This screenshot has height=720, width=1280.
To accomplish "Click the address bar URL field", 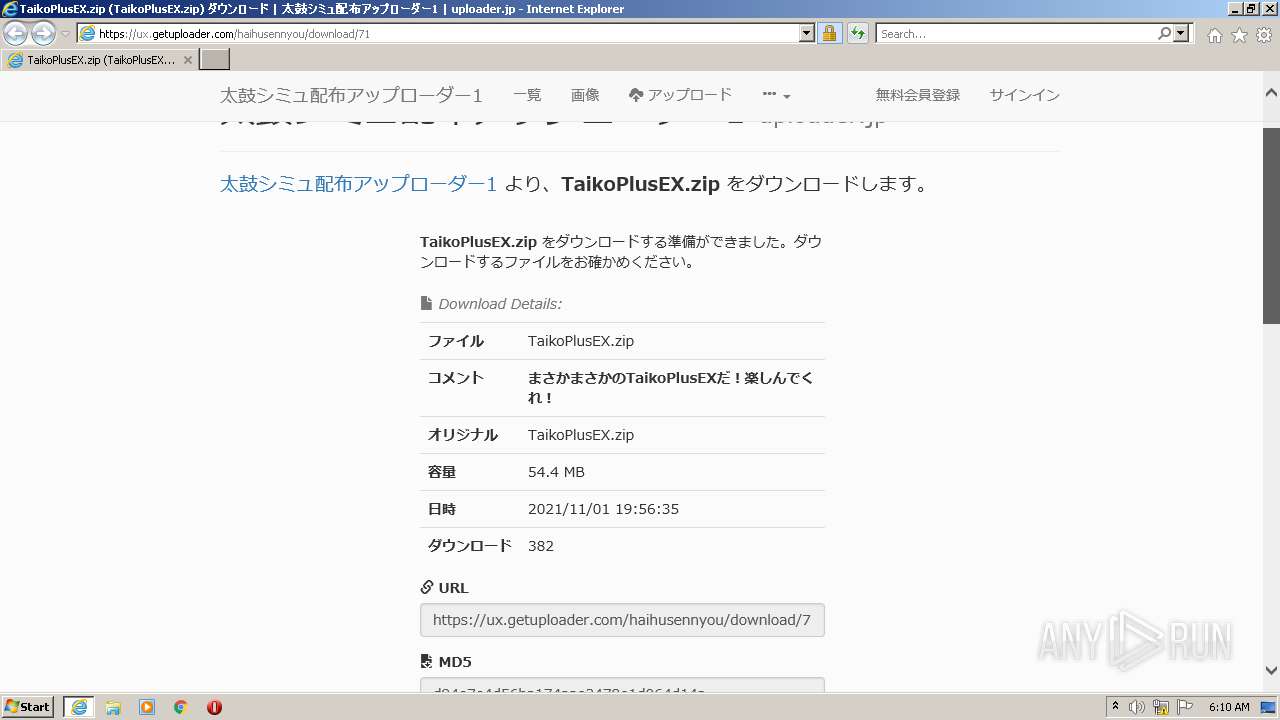I will [437, 33].
